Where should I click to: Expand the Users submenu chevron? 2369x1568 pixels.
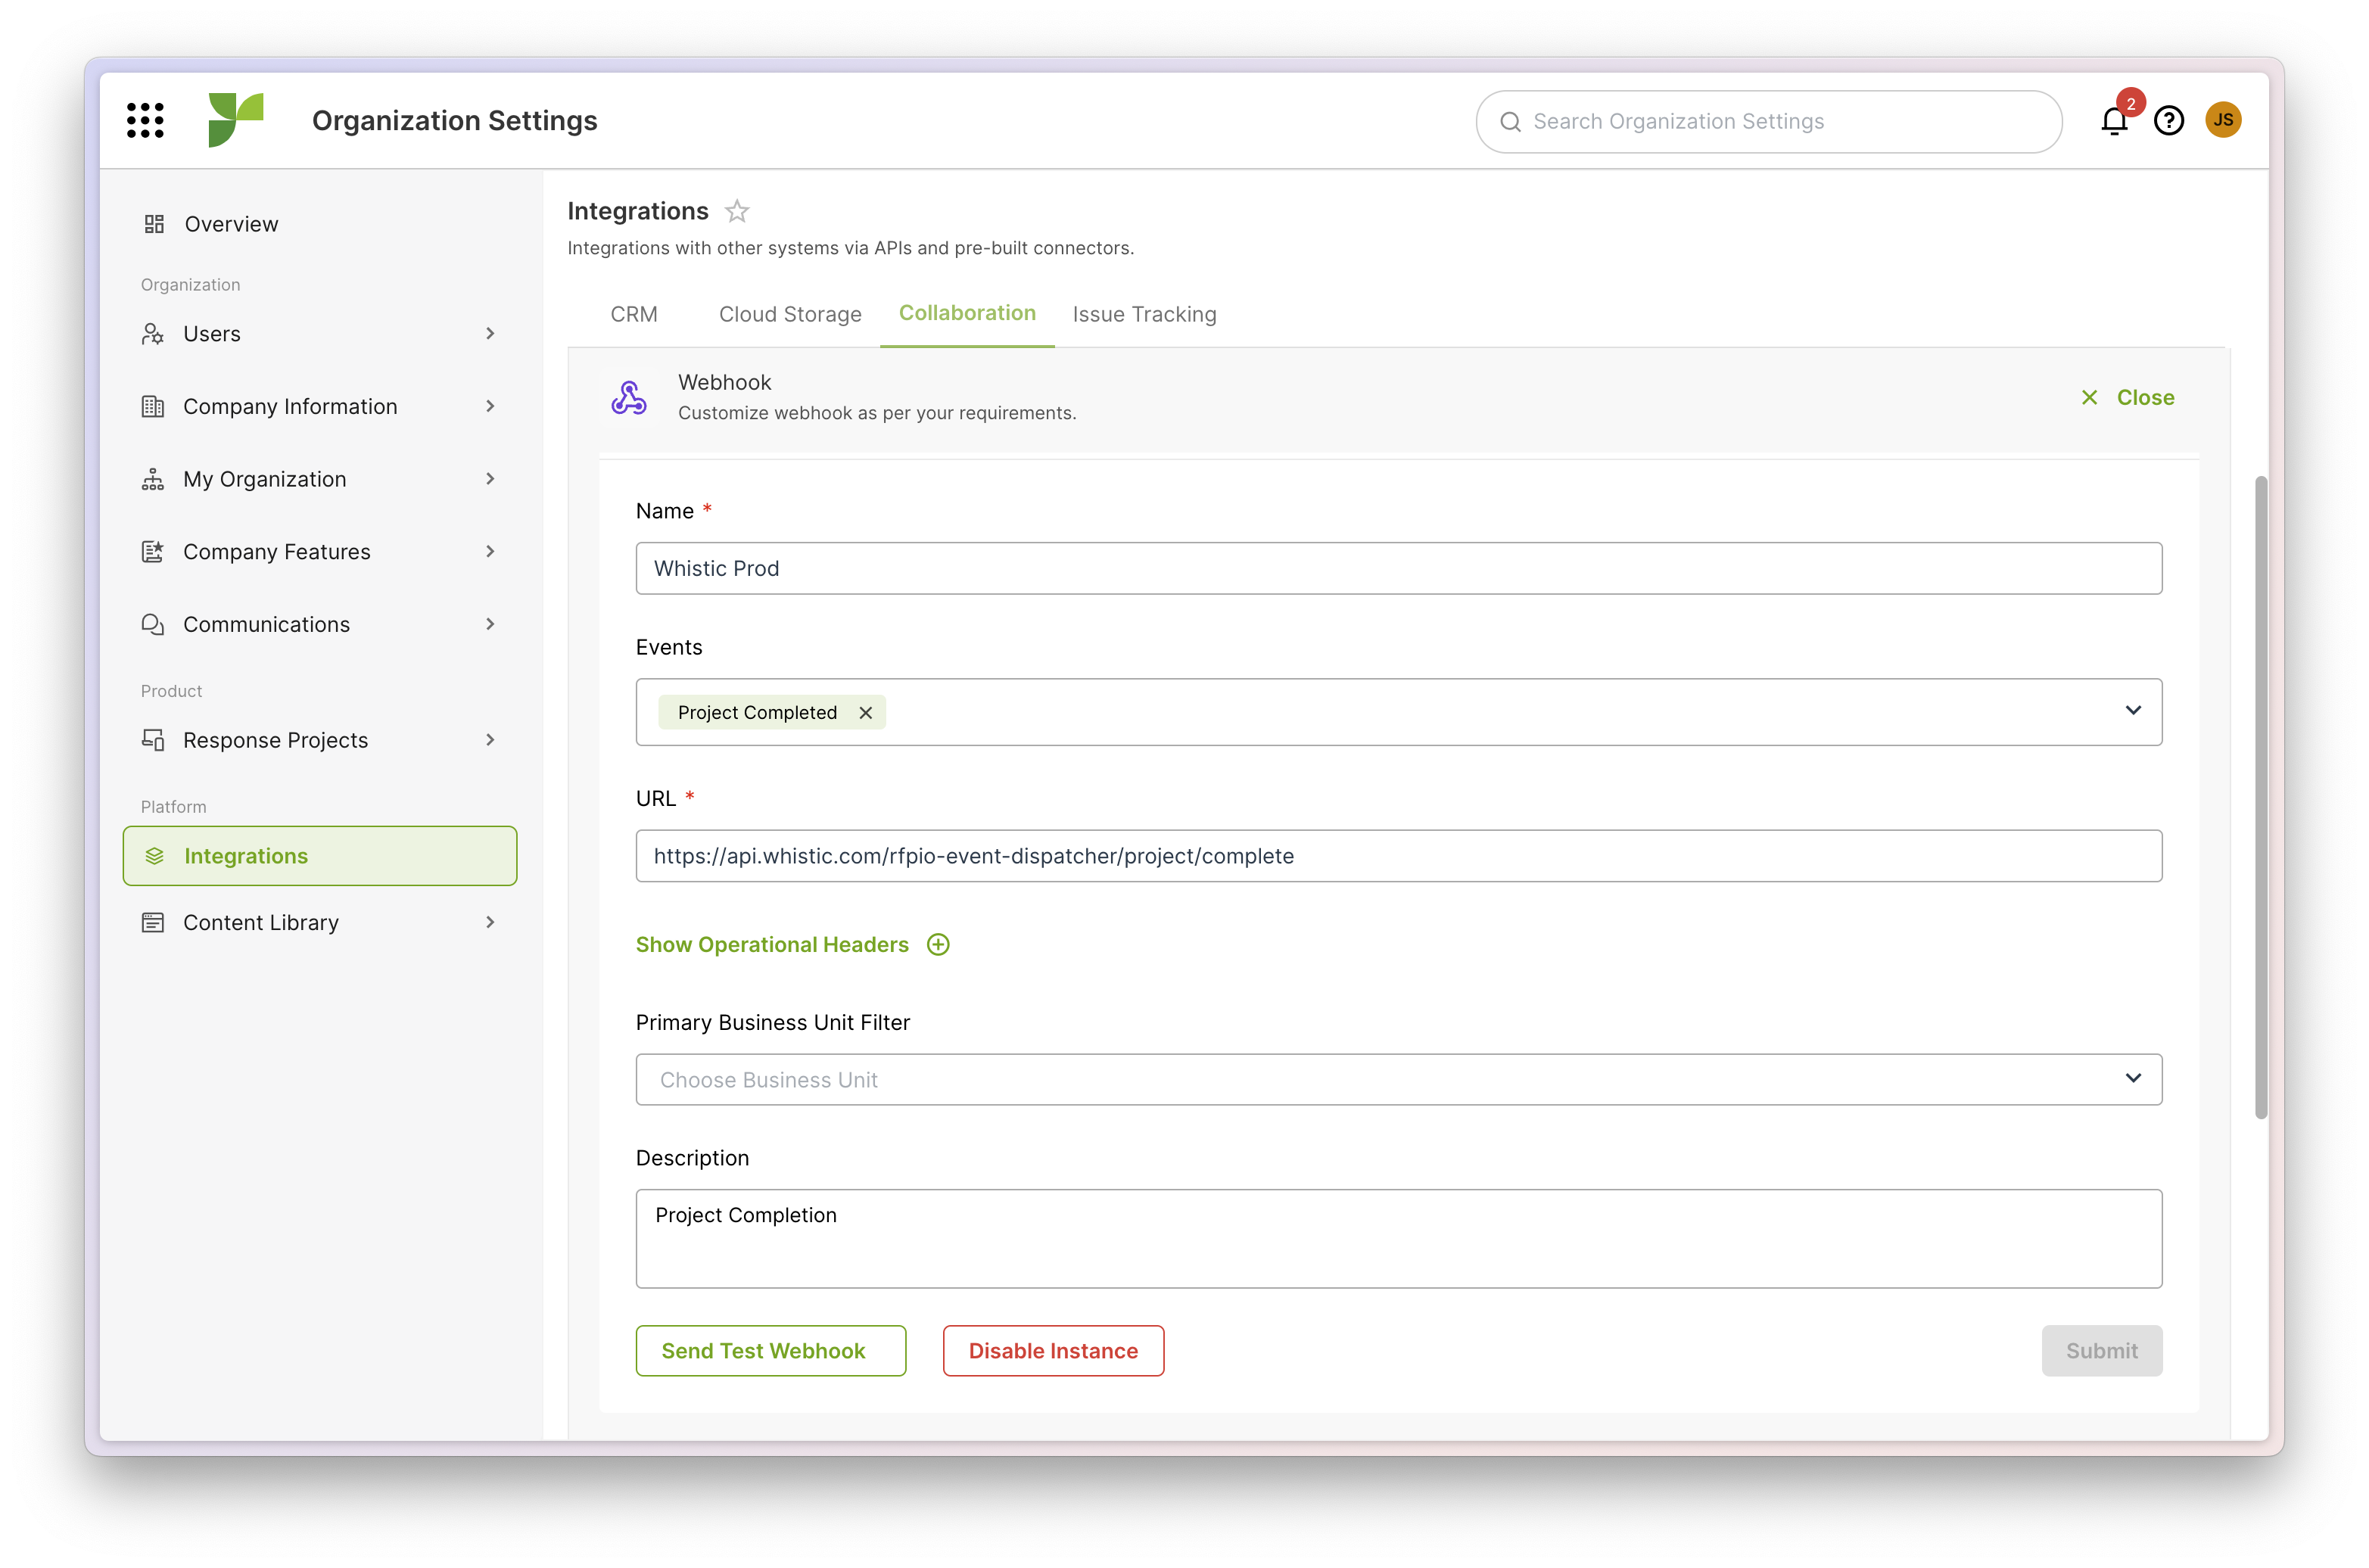coord(490,334)
